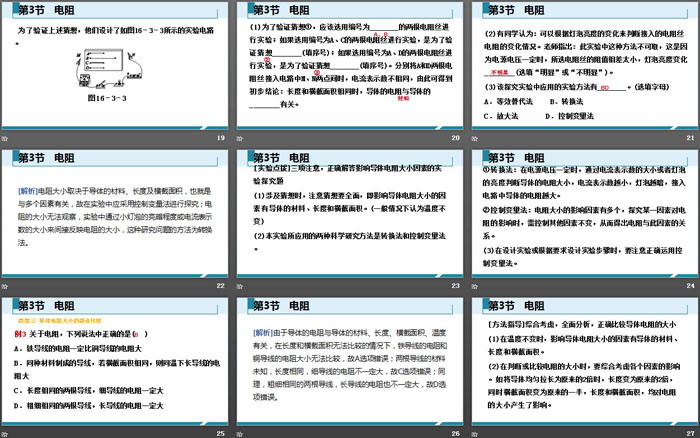
Task: Click the animation star icon under slide 27
Action: pyautogui.click(x=475, y=431)
